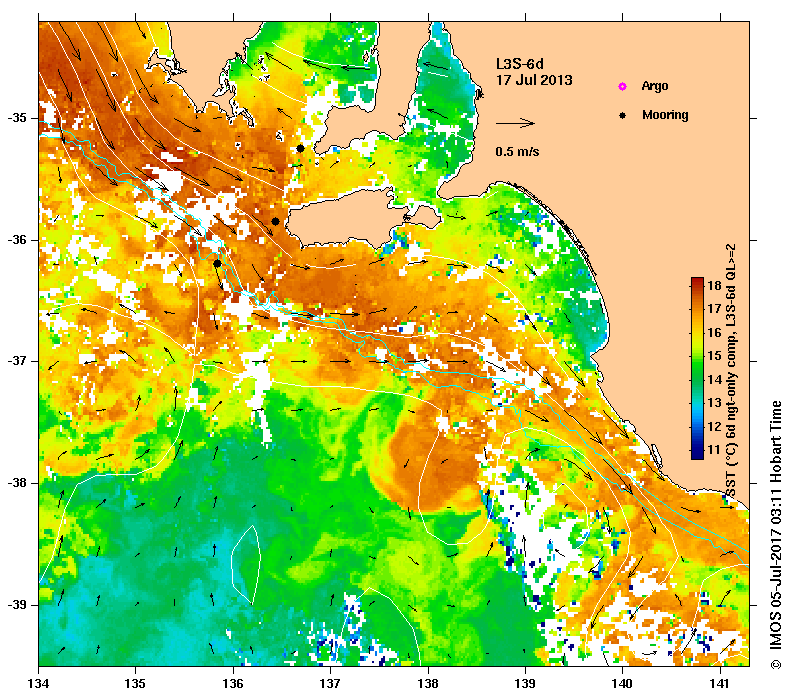Click the northernmost mooring dot on map
Screen dimensions: 791x700
(300, 148)
